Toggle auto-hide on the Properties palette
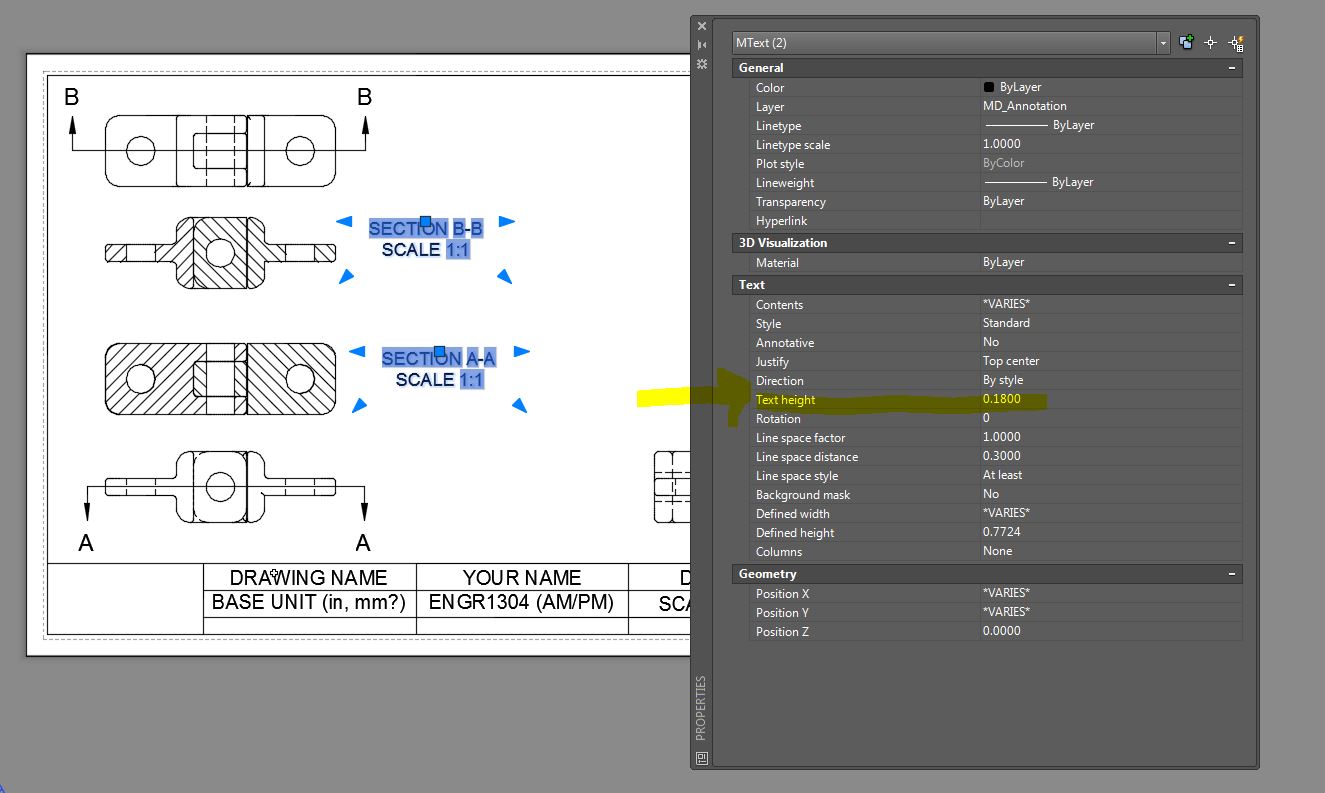The width and height of the screenshot is (1325, 793). 702,45
